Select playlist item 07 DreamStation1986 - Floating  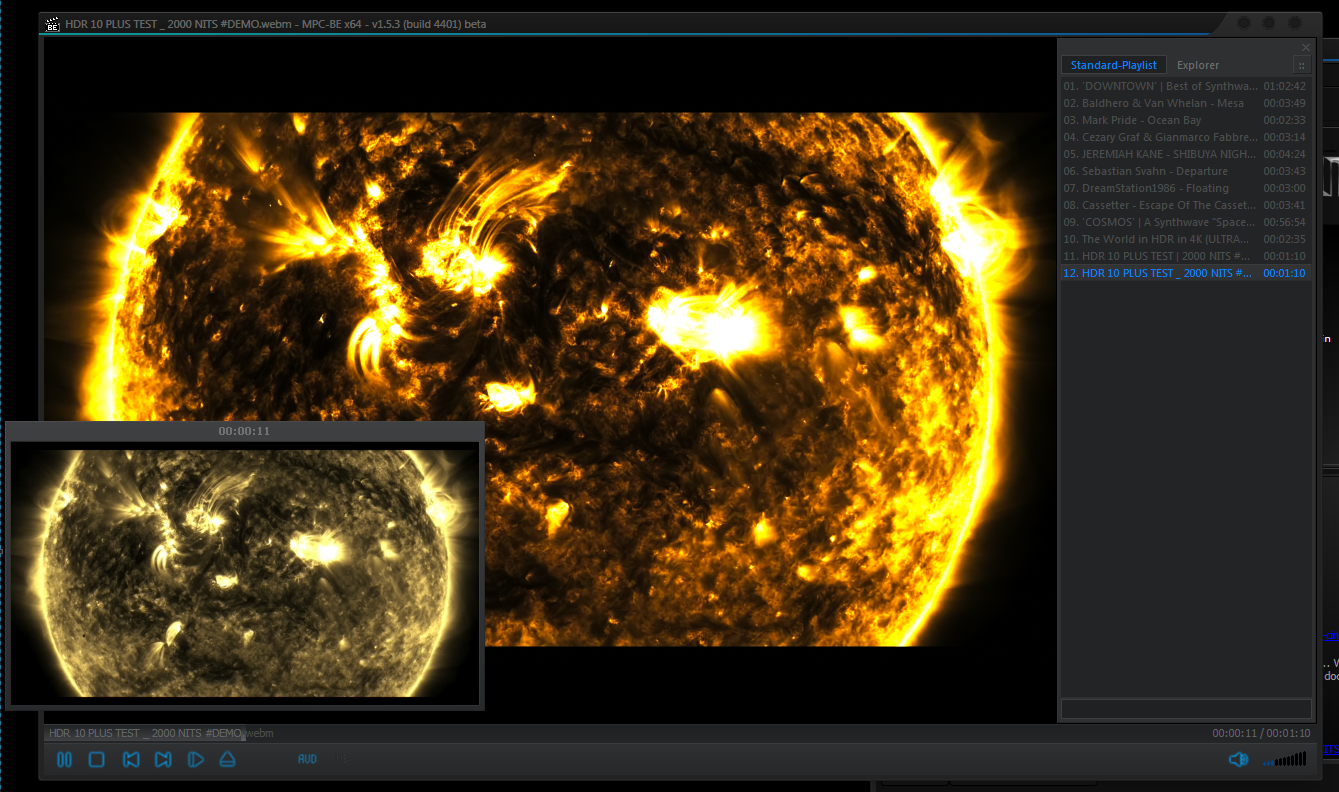(x=1185, y=188)
